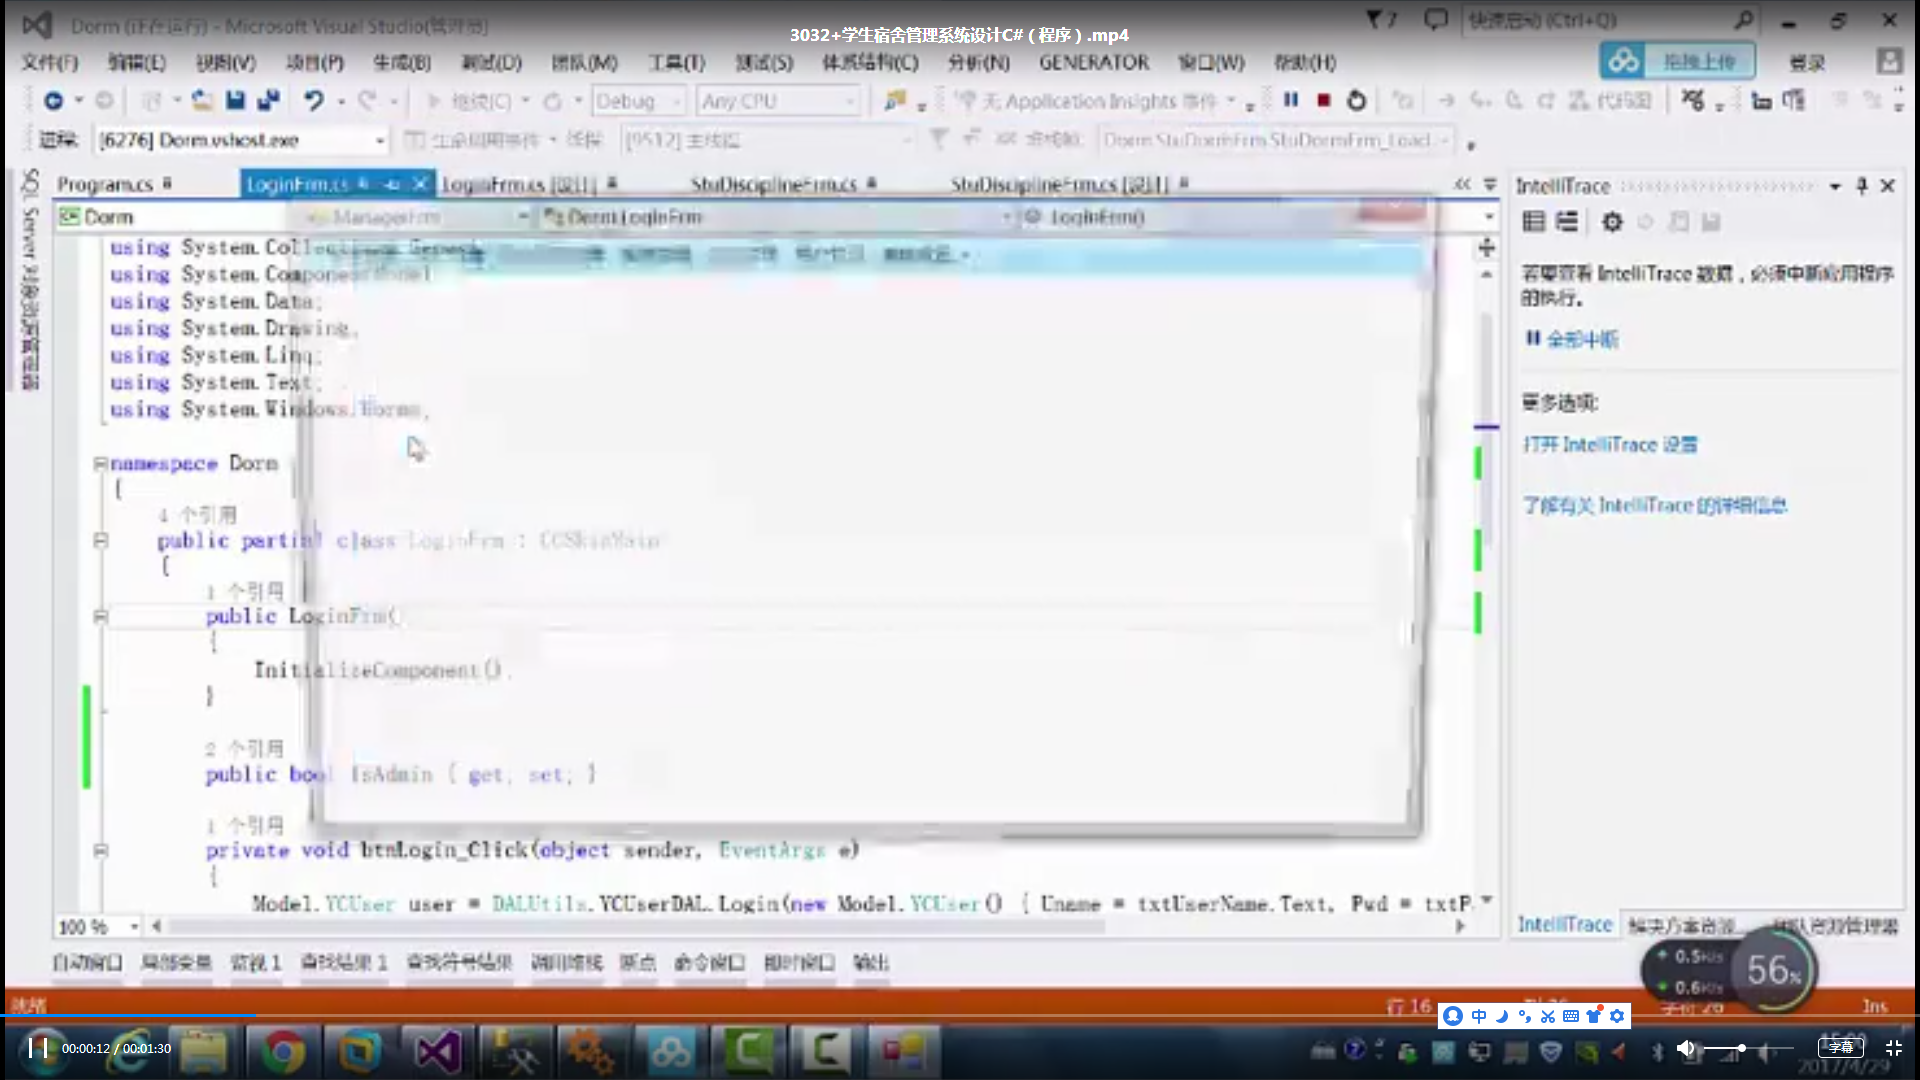Click the 继续(C) continue button
The width and height of the screenshot is (1920, 1080).
(470, 101)
